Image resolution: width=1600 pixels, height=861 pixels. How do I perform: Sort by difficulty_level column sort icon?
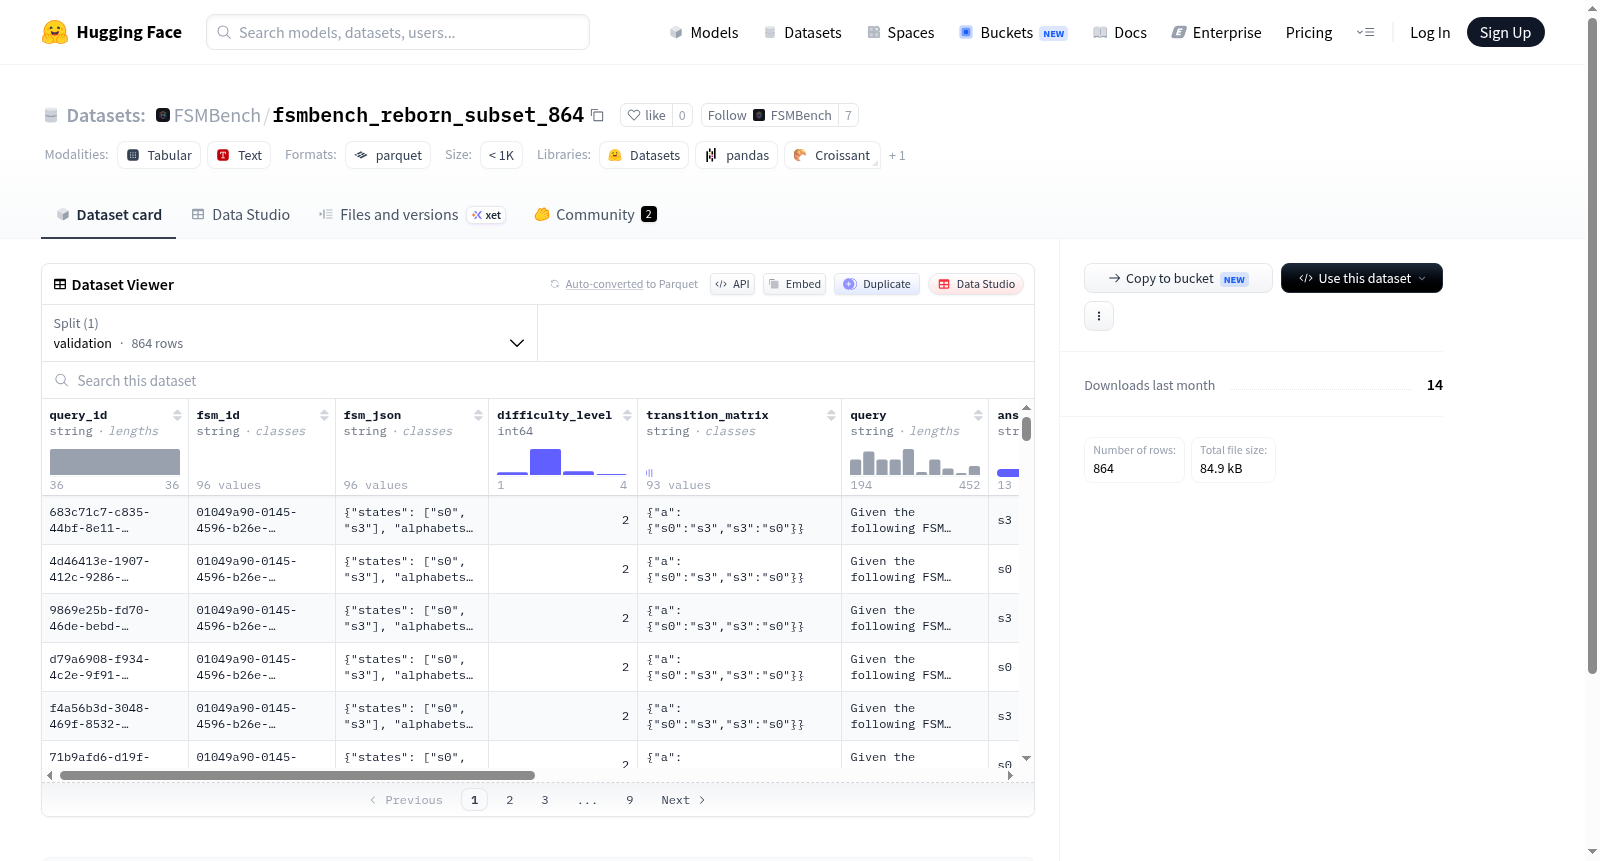click(x=627, y=415)
